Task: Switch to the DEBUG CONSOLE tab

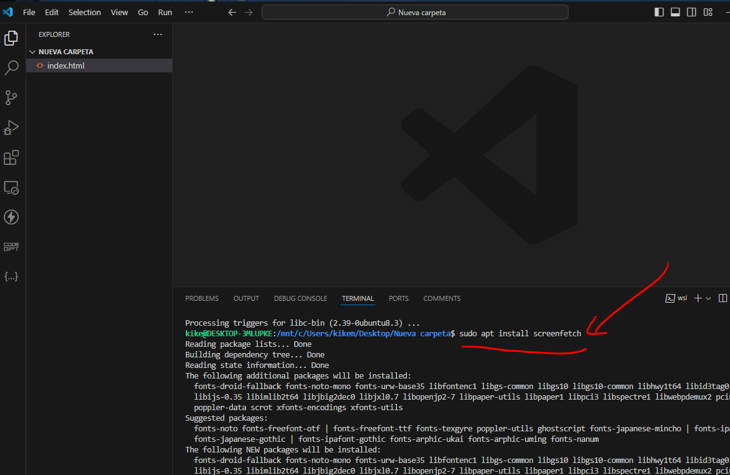Action: point(300,298)
